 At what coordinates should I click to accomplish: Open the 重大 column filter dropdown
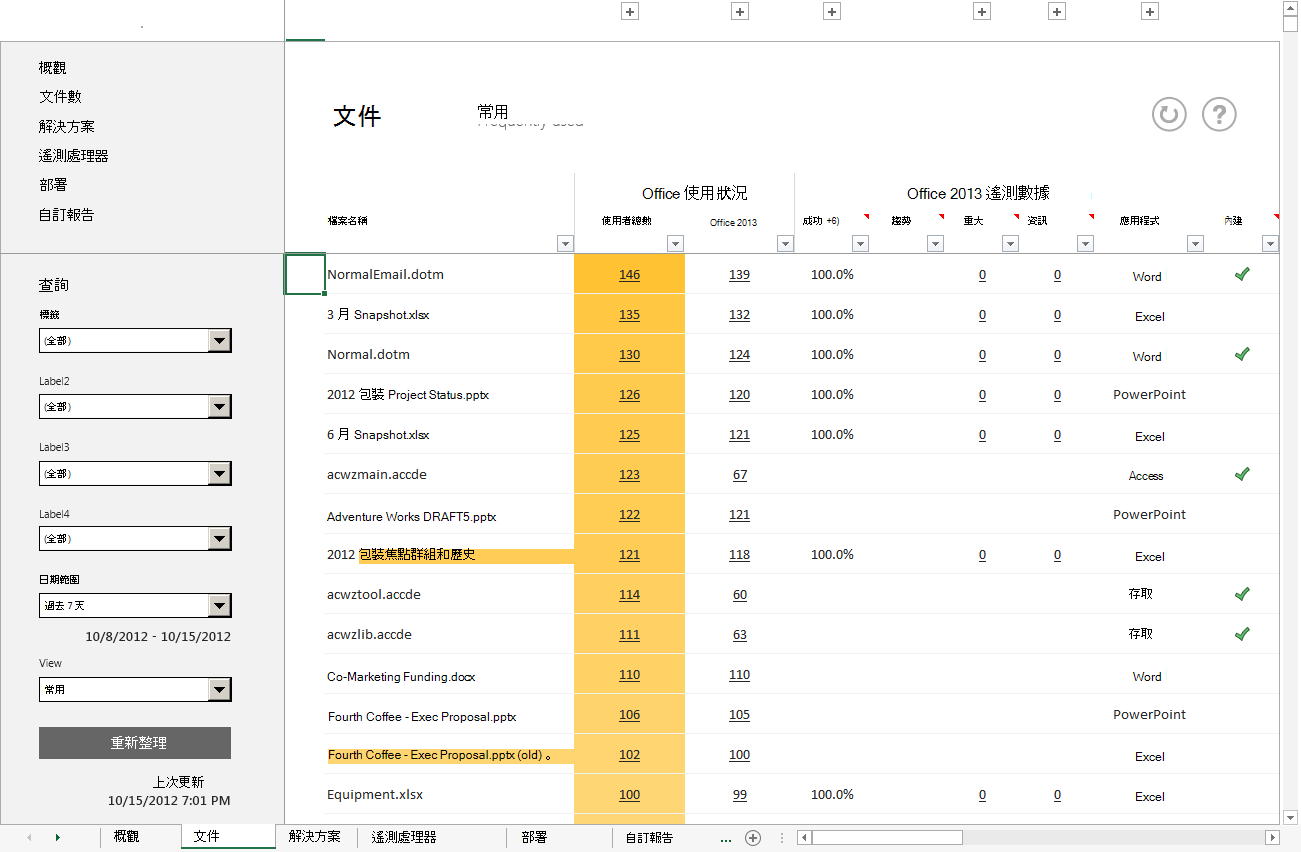pyautogui.click(x=1010, y=243)
